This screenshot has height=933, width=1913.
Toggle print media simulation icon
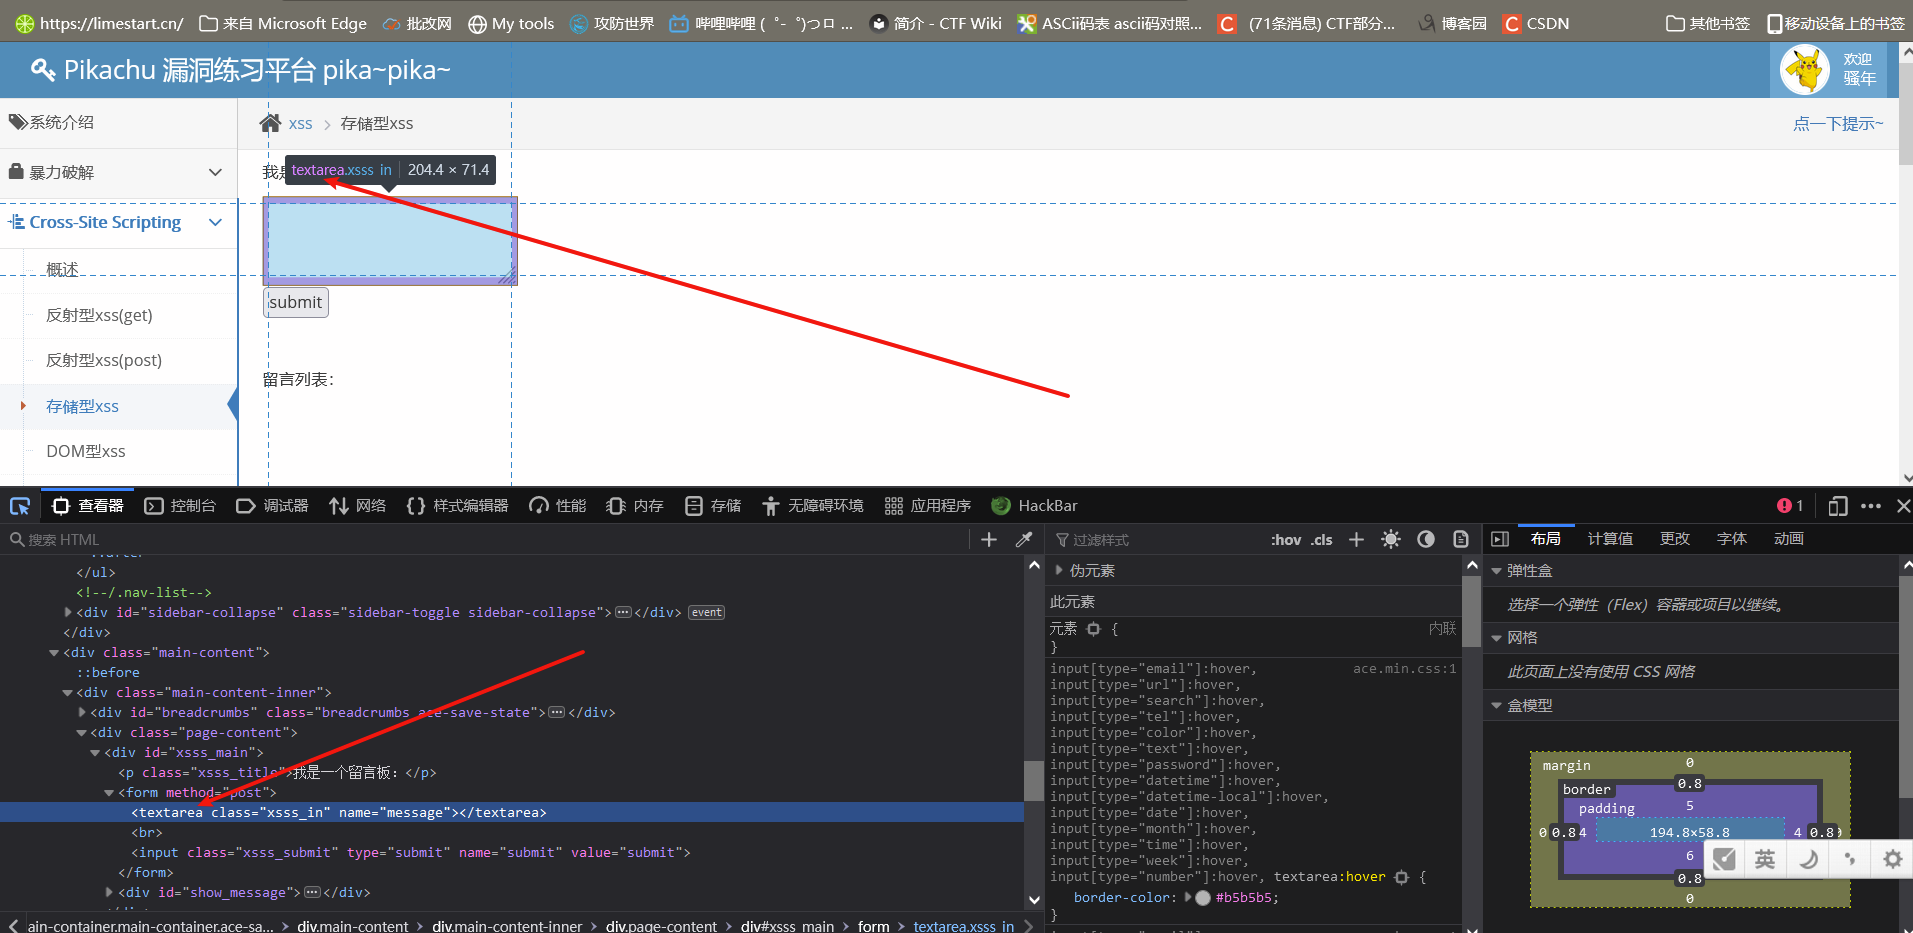coord(1461,540)
